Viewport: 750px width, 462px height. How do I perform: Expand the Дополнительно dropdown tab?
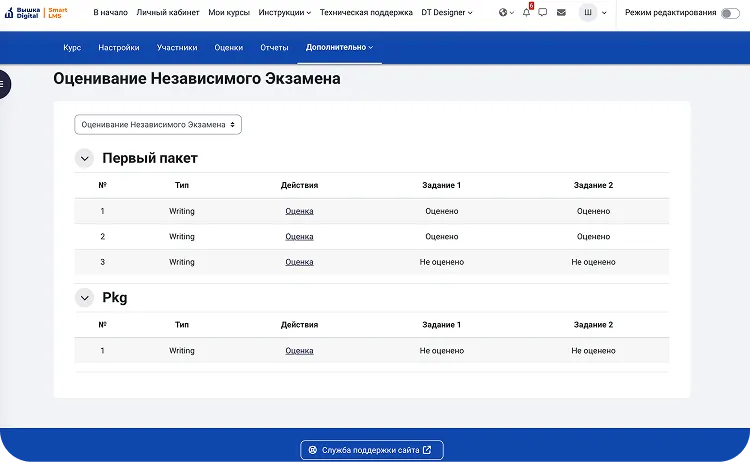tap(339, 47)
